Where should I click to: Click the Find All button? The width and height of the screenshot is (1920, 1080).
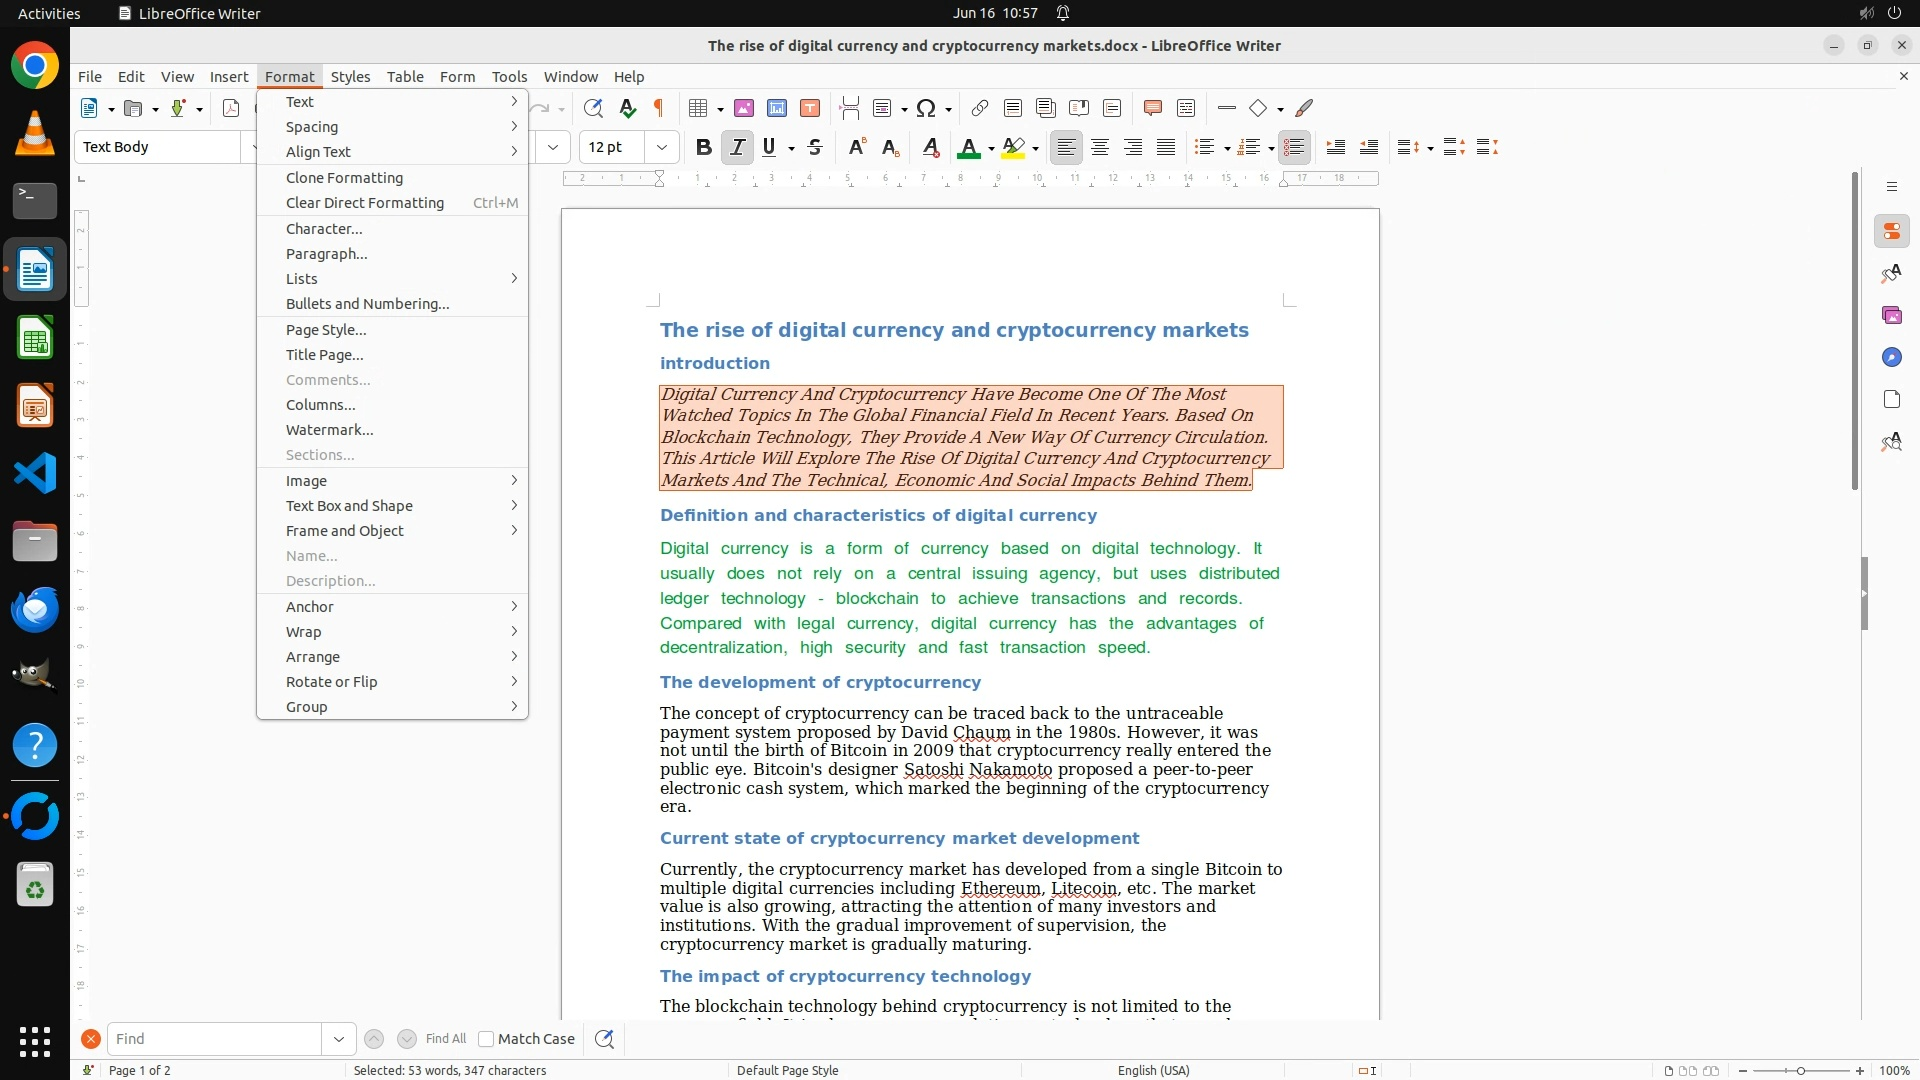tap(445, 1039)
